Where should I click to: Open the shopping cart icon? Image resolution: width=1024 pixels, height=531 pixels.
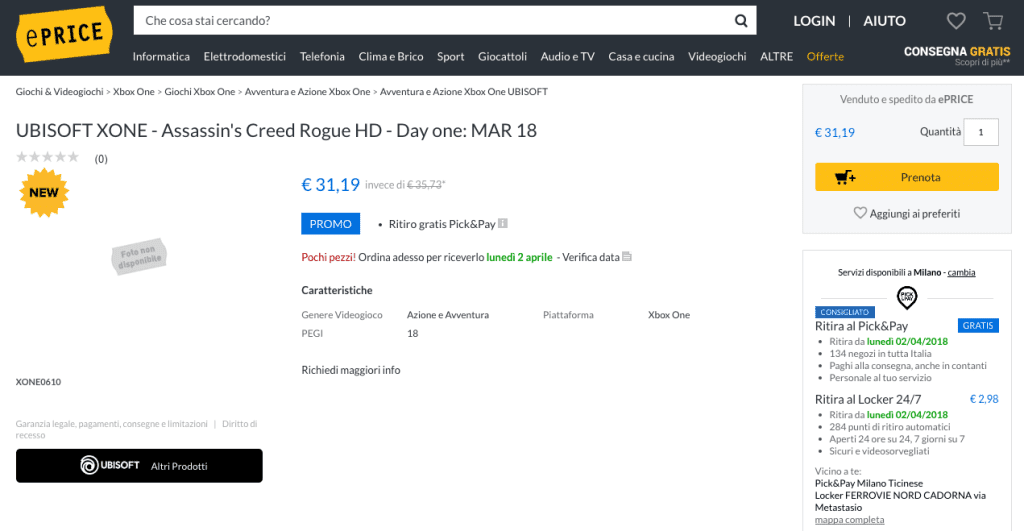[993, 21]
